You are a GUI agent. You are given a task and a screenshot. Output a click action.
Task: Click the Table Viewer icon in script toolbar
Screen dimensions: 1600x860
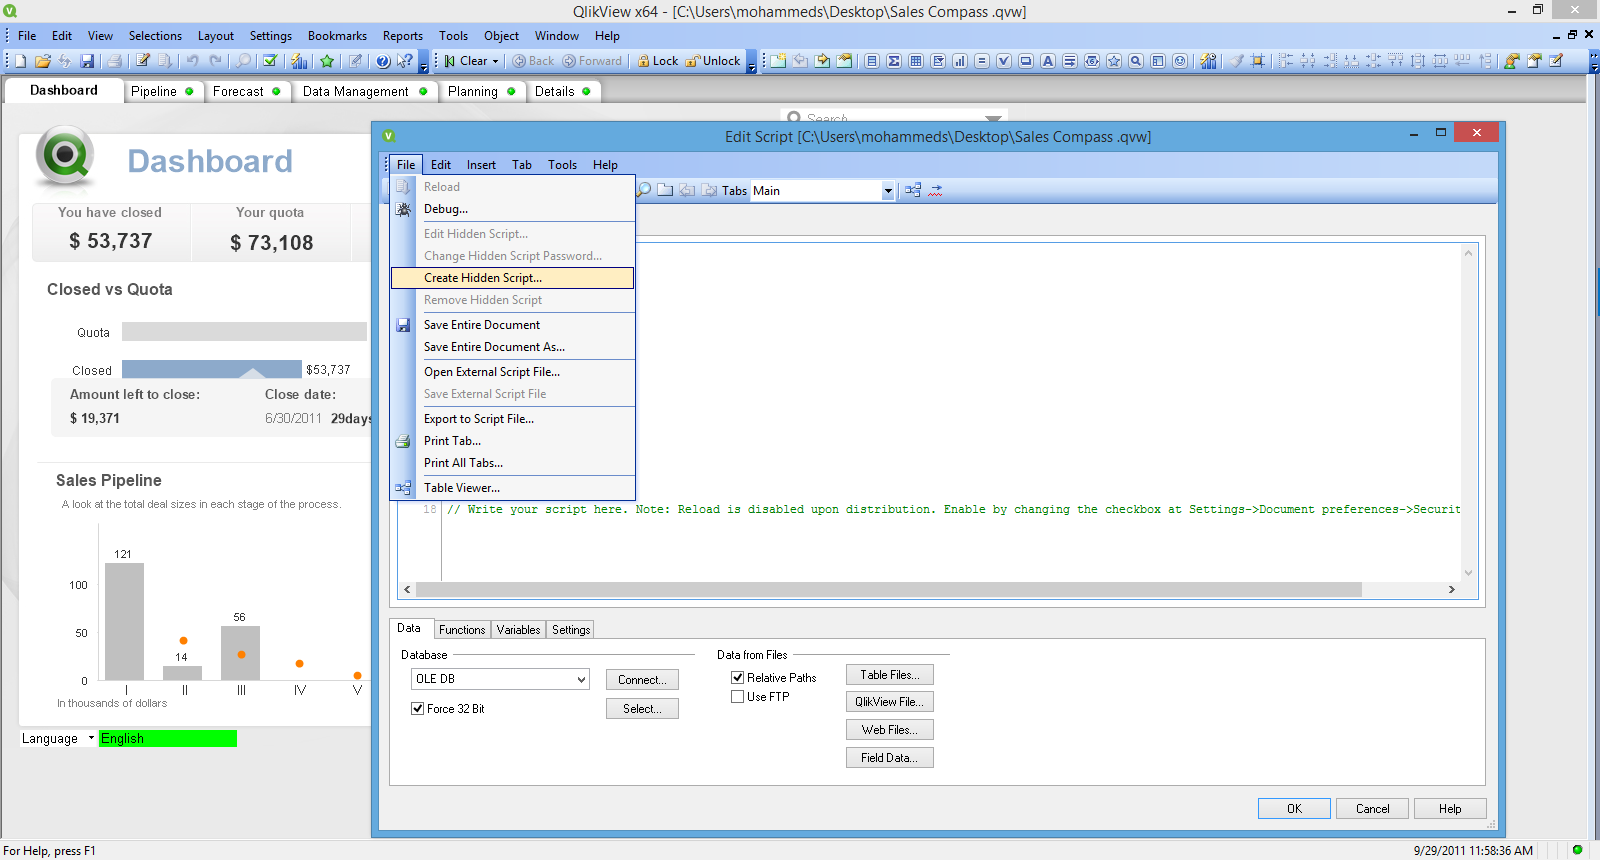coord(912,190)
